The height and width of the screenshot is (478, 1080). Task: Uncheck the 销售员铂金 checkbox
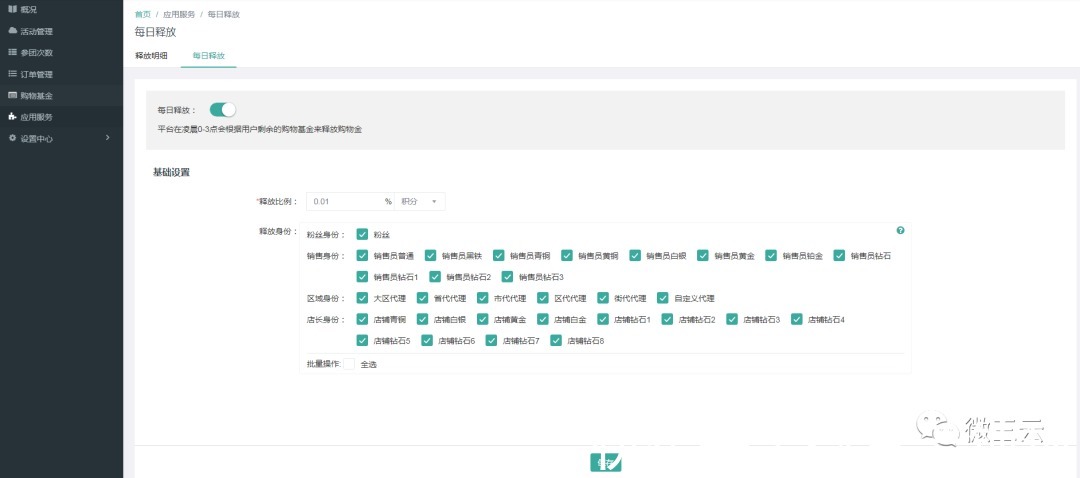click(x=771, y=256)
